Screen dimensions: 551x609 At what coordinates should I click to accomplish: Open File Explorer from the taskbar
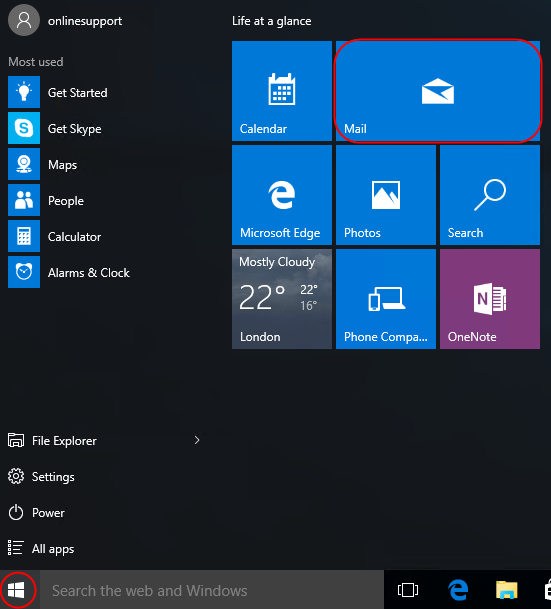tap(507, 590)
